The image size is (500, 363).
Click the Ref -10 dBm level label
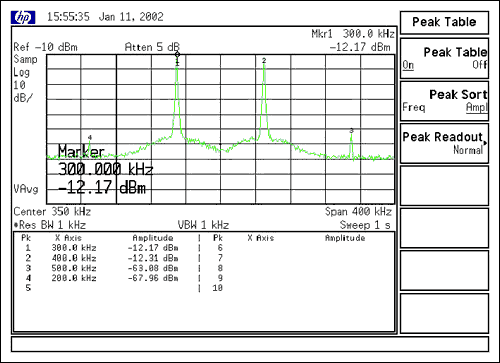pyautogui.click(x=45, y=47)
